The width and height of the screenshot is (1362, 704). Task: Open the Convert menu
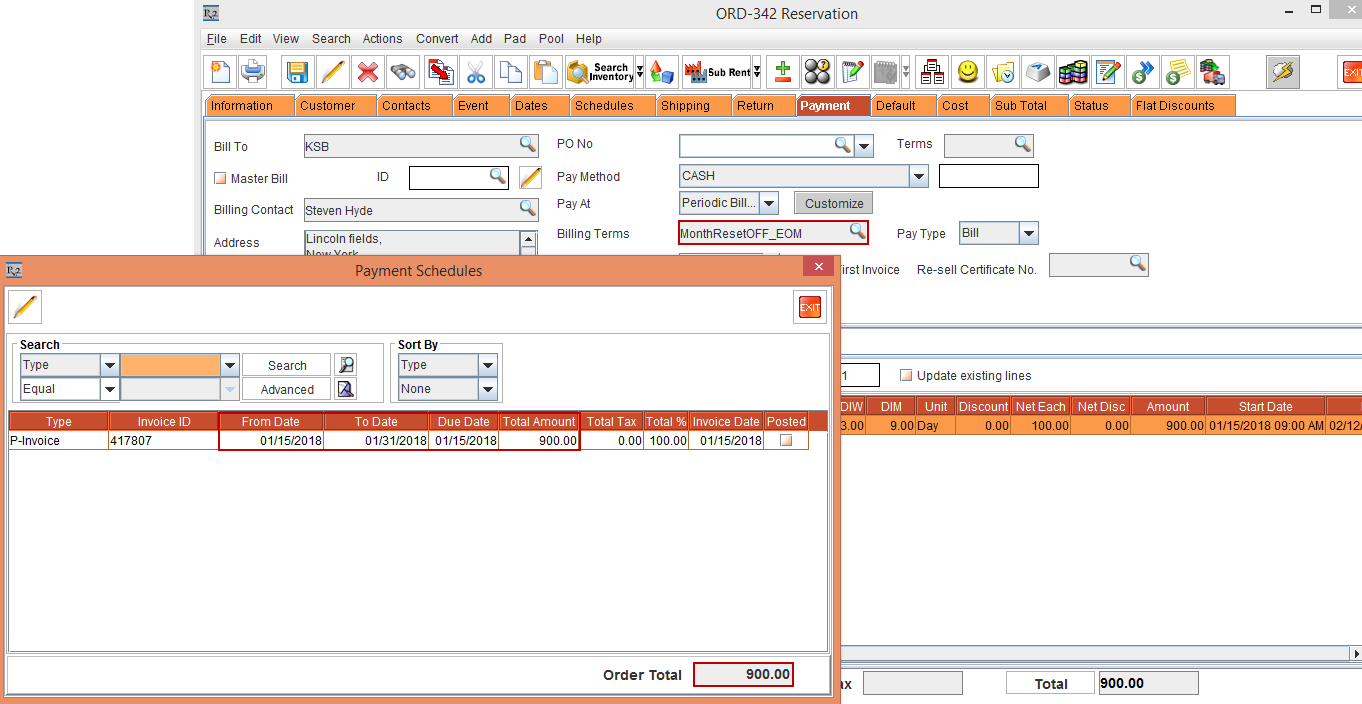pos(437,39)
